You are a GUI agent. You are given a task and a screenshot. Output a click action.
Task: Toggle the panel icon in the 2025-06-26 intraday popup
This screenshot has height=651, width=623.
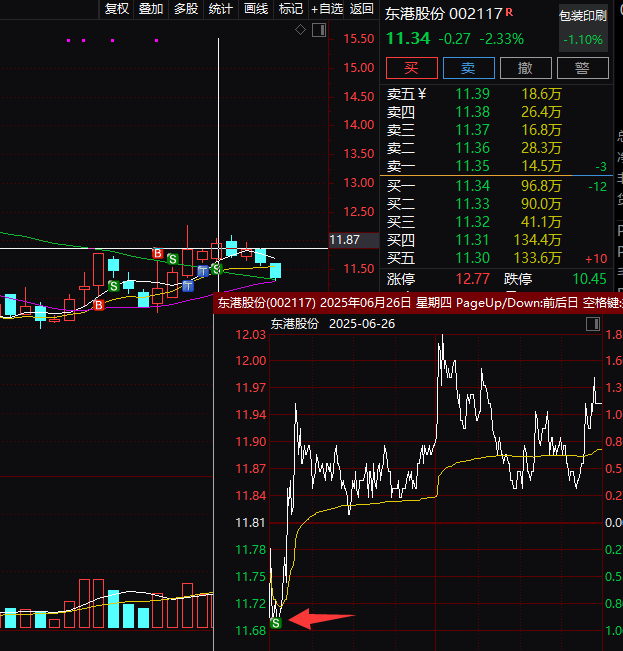point(593,324)
